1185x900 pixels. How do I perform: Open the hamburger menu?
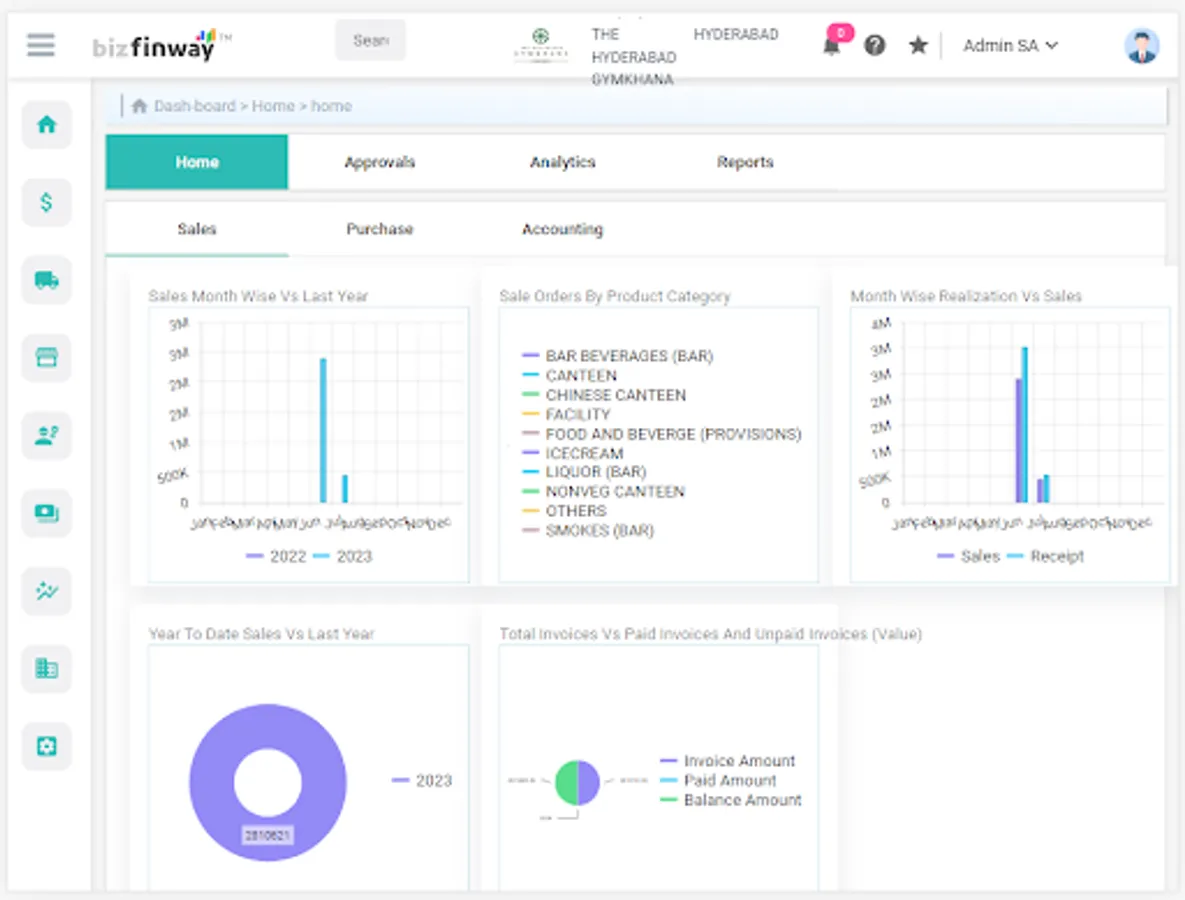click(41, 45)
